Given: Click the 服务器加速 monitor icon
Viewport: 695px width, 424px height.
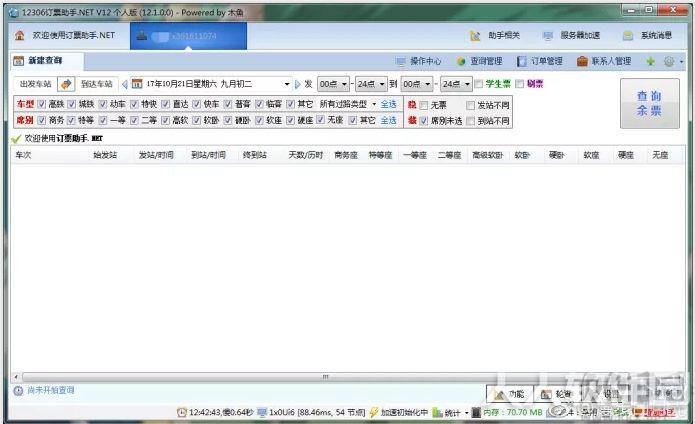Looking at the screenshot, I should click(548, 36).
